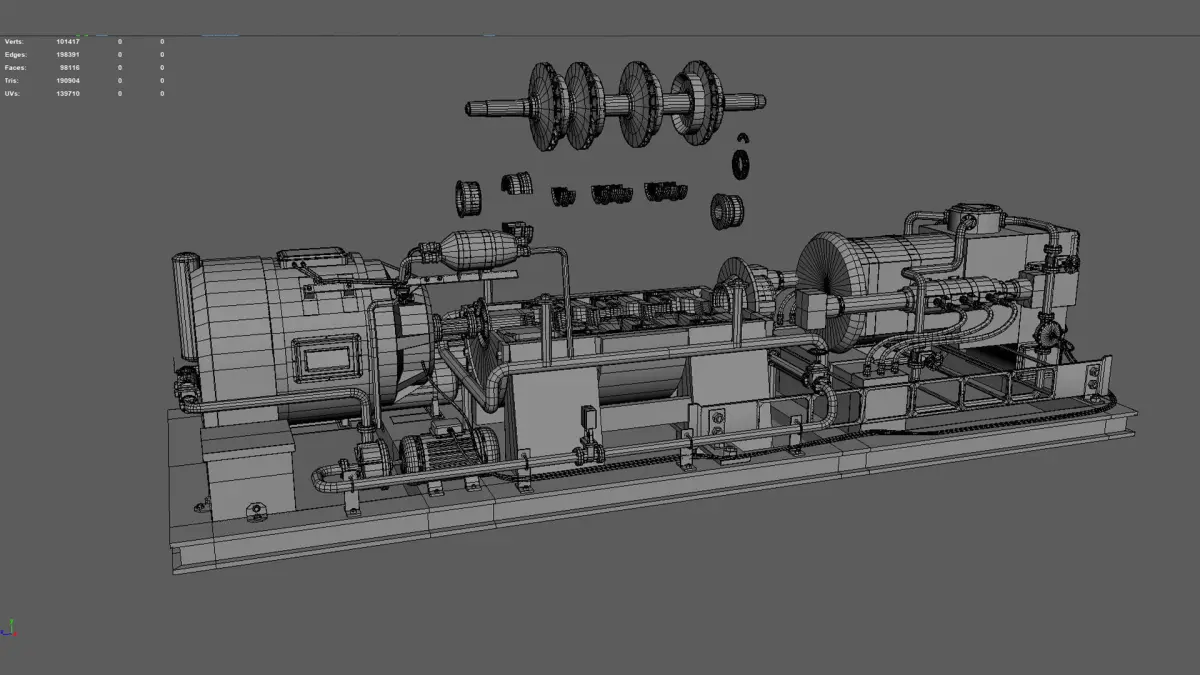Screen dimensions: 1200x675
Task: Select the small finned pump motor on the base
Action: [x=448, y=449]
